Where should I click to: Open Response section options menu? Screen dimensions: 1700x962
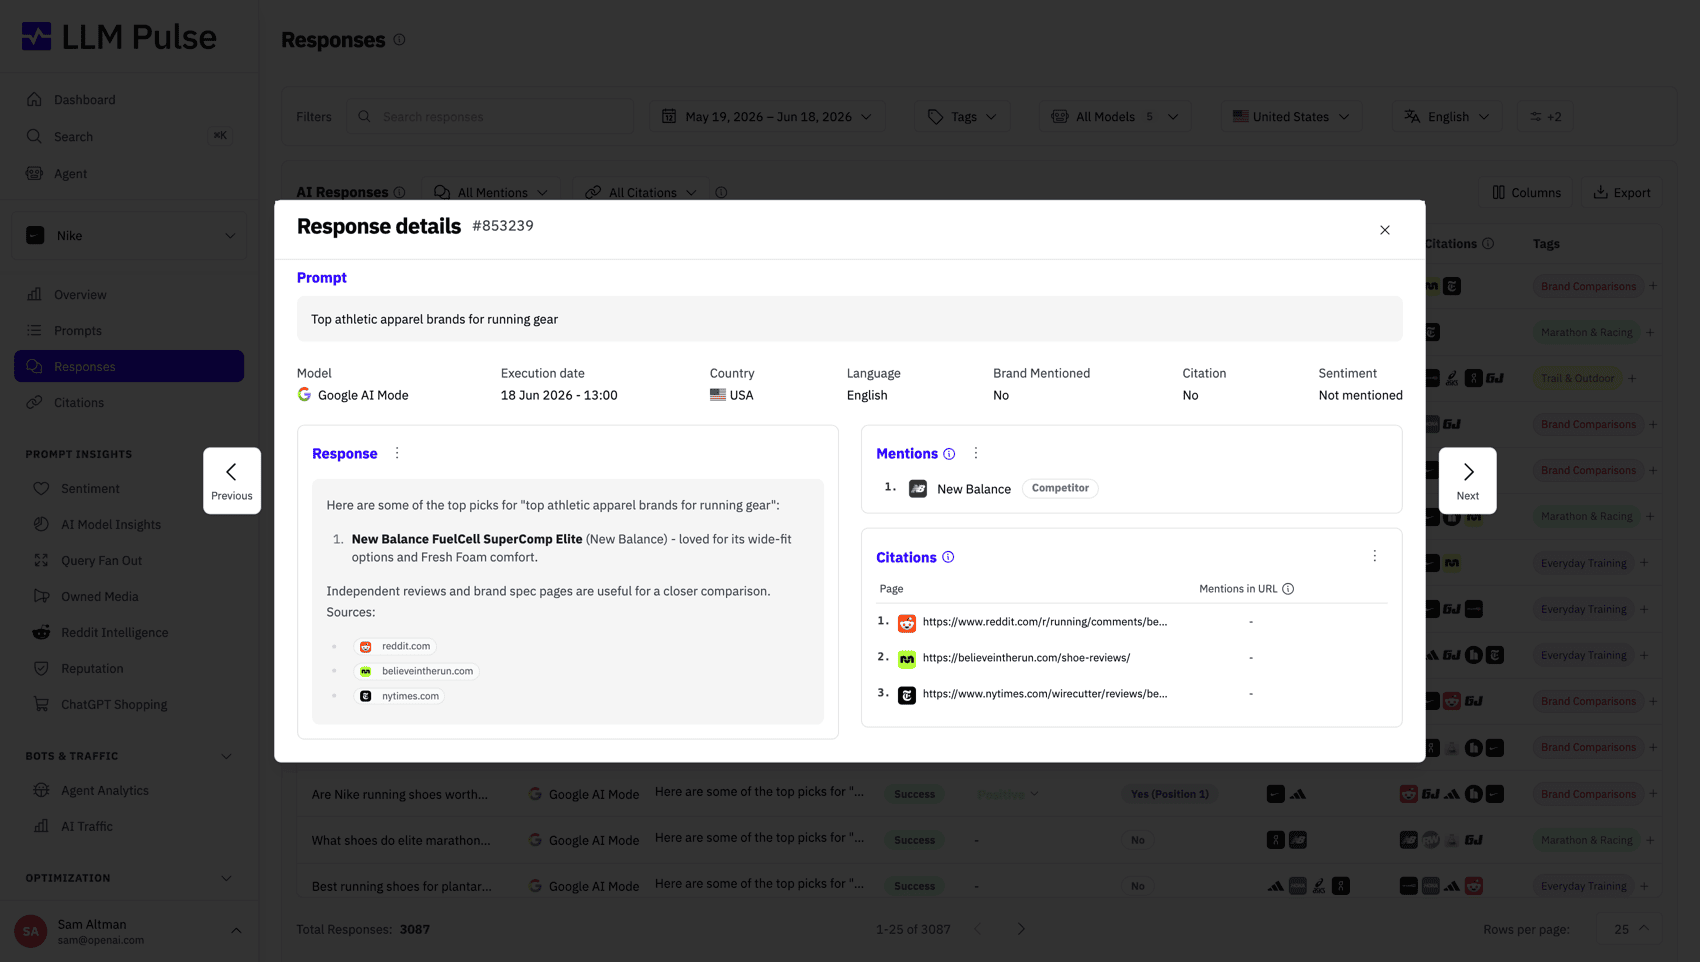pos(397,453)
